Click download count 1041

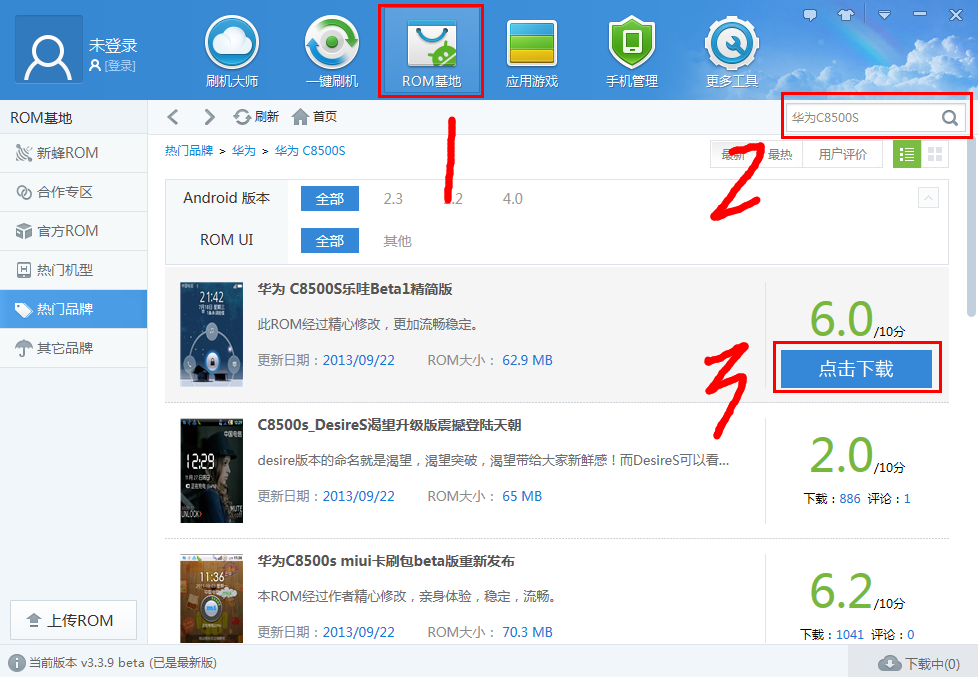click(850, 635)
